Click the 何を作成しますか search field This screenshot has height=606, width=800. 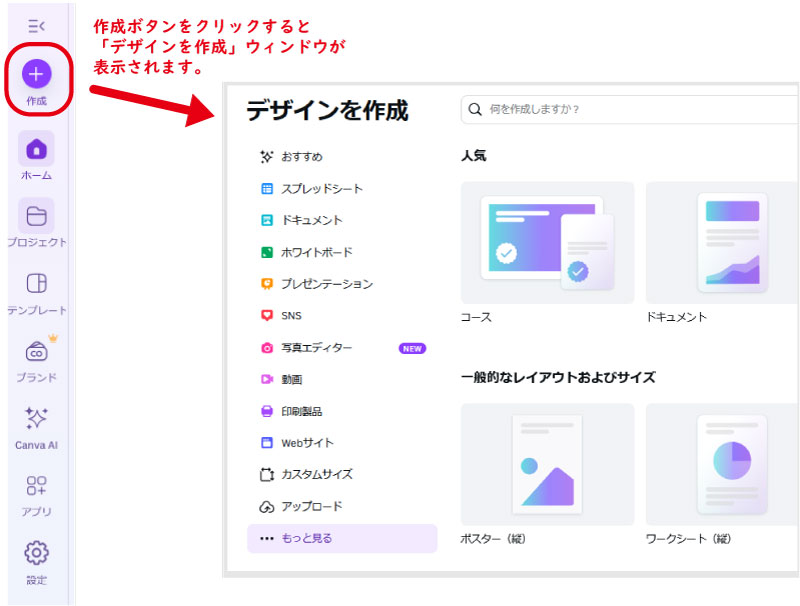point(630,109)
